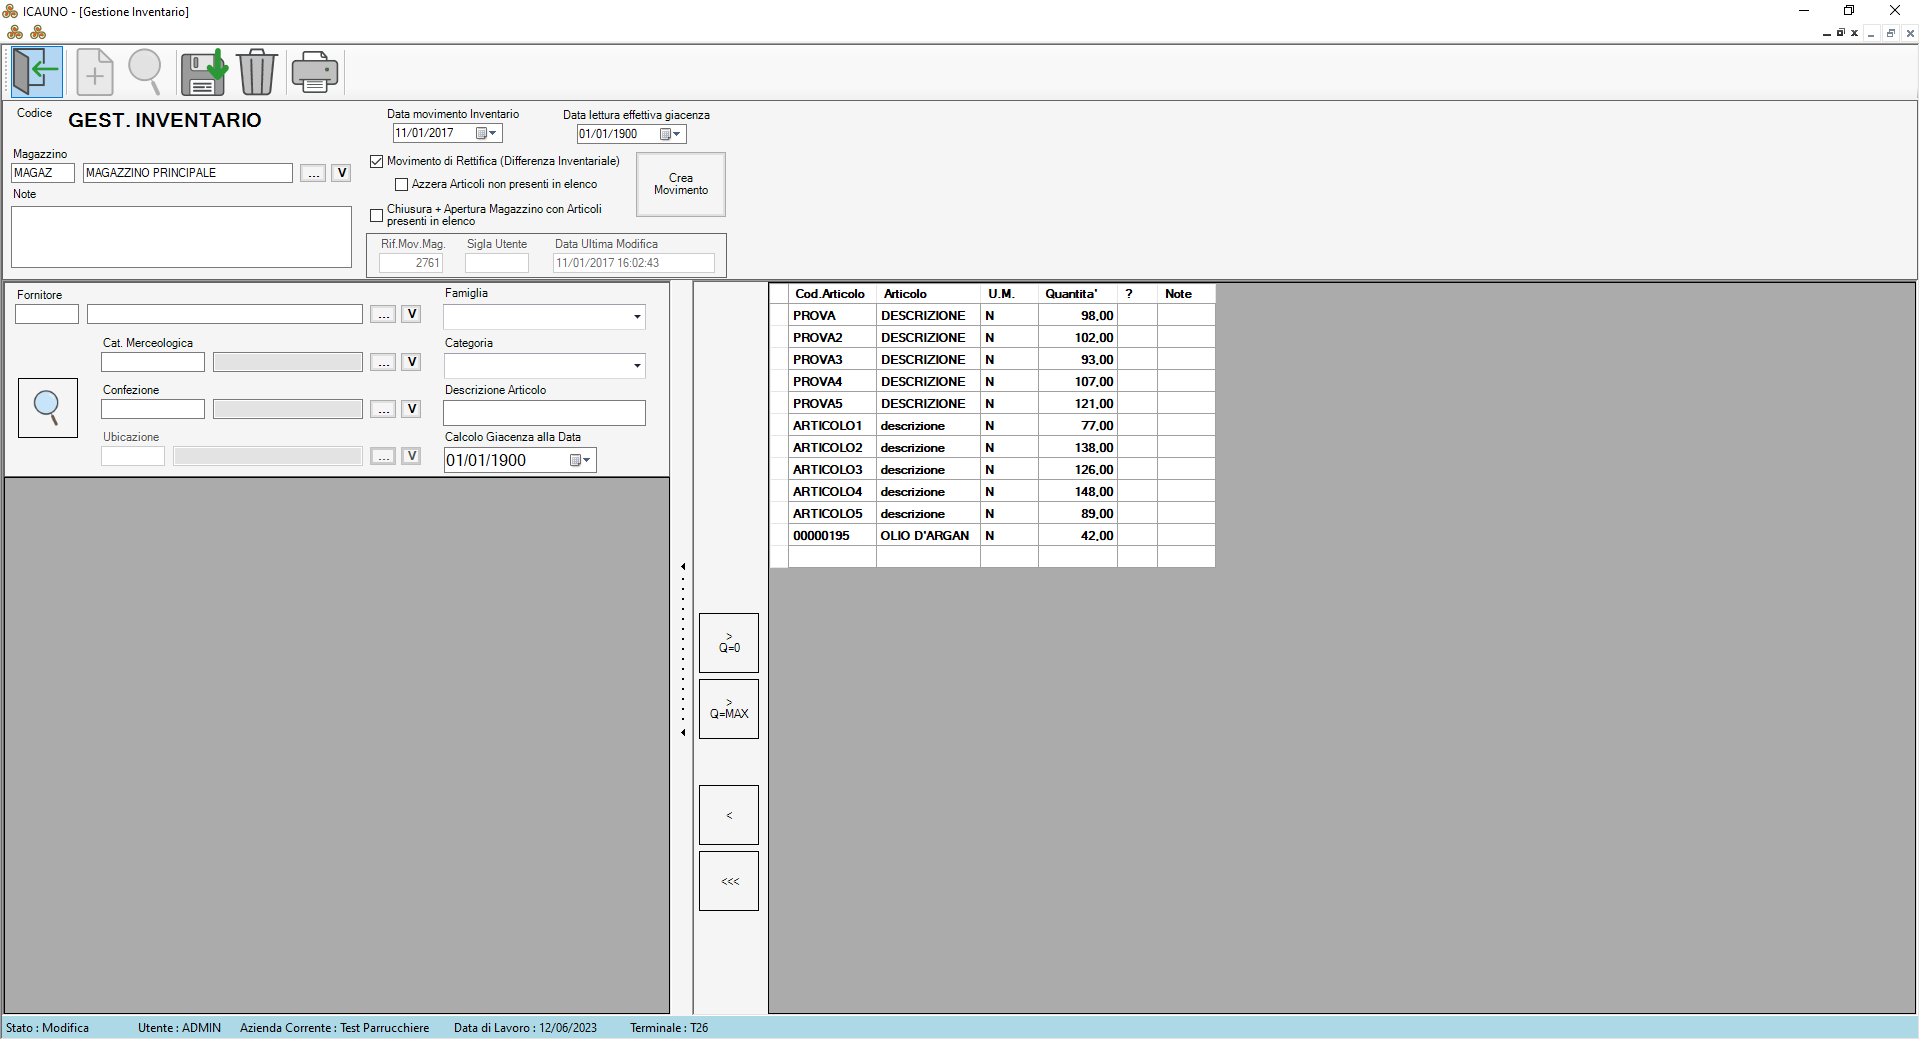1920x1040 pixels.
Task: Click the trash delete icon
Action: click(x=257, y=72)
